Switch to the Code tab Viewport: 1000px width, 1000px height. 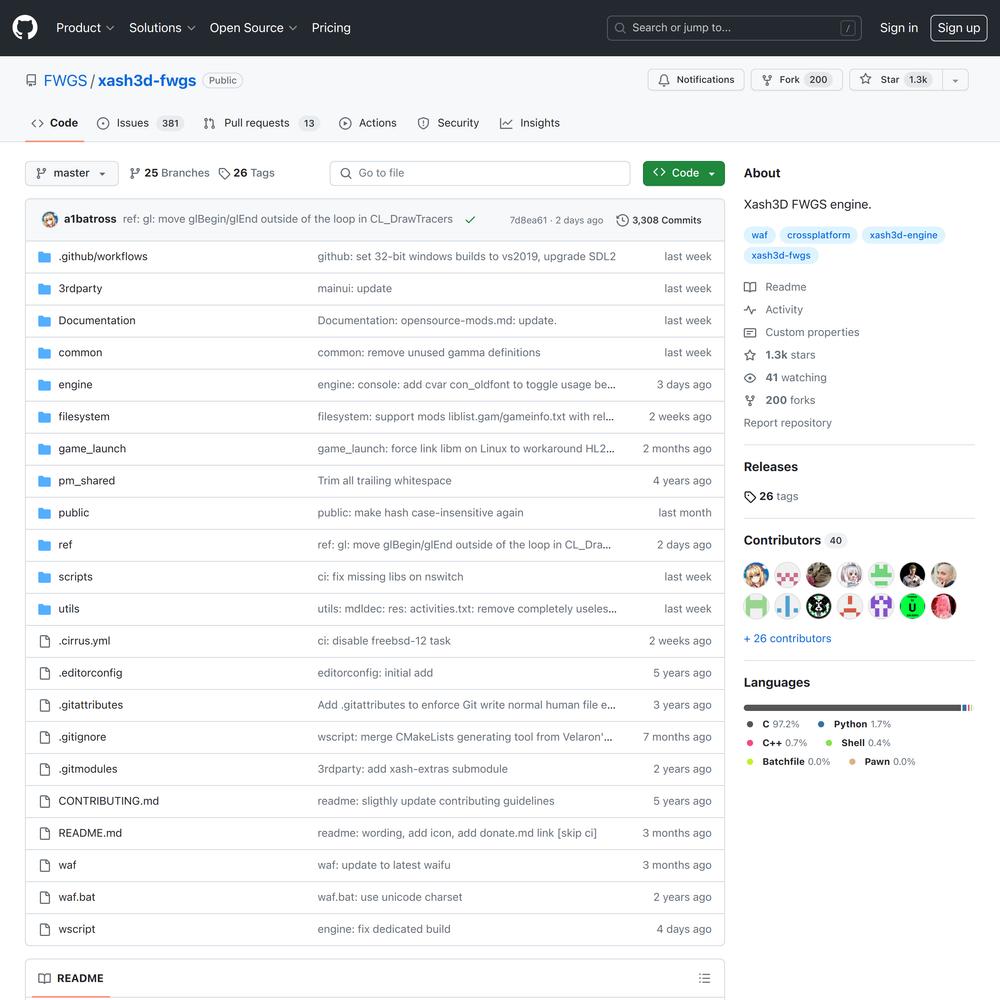(55, 123)
